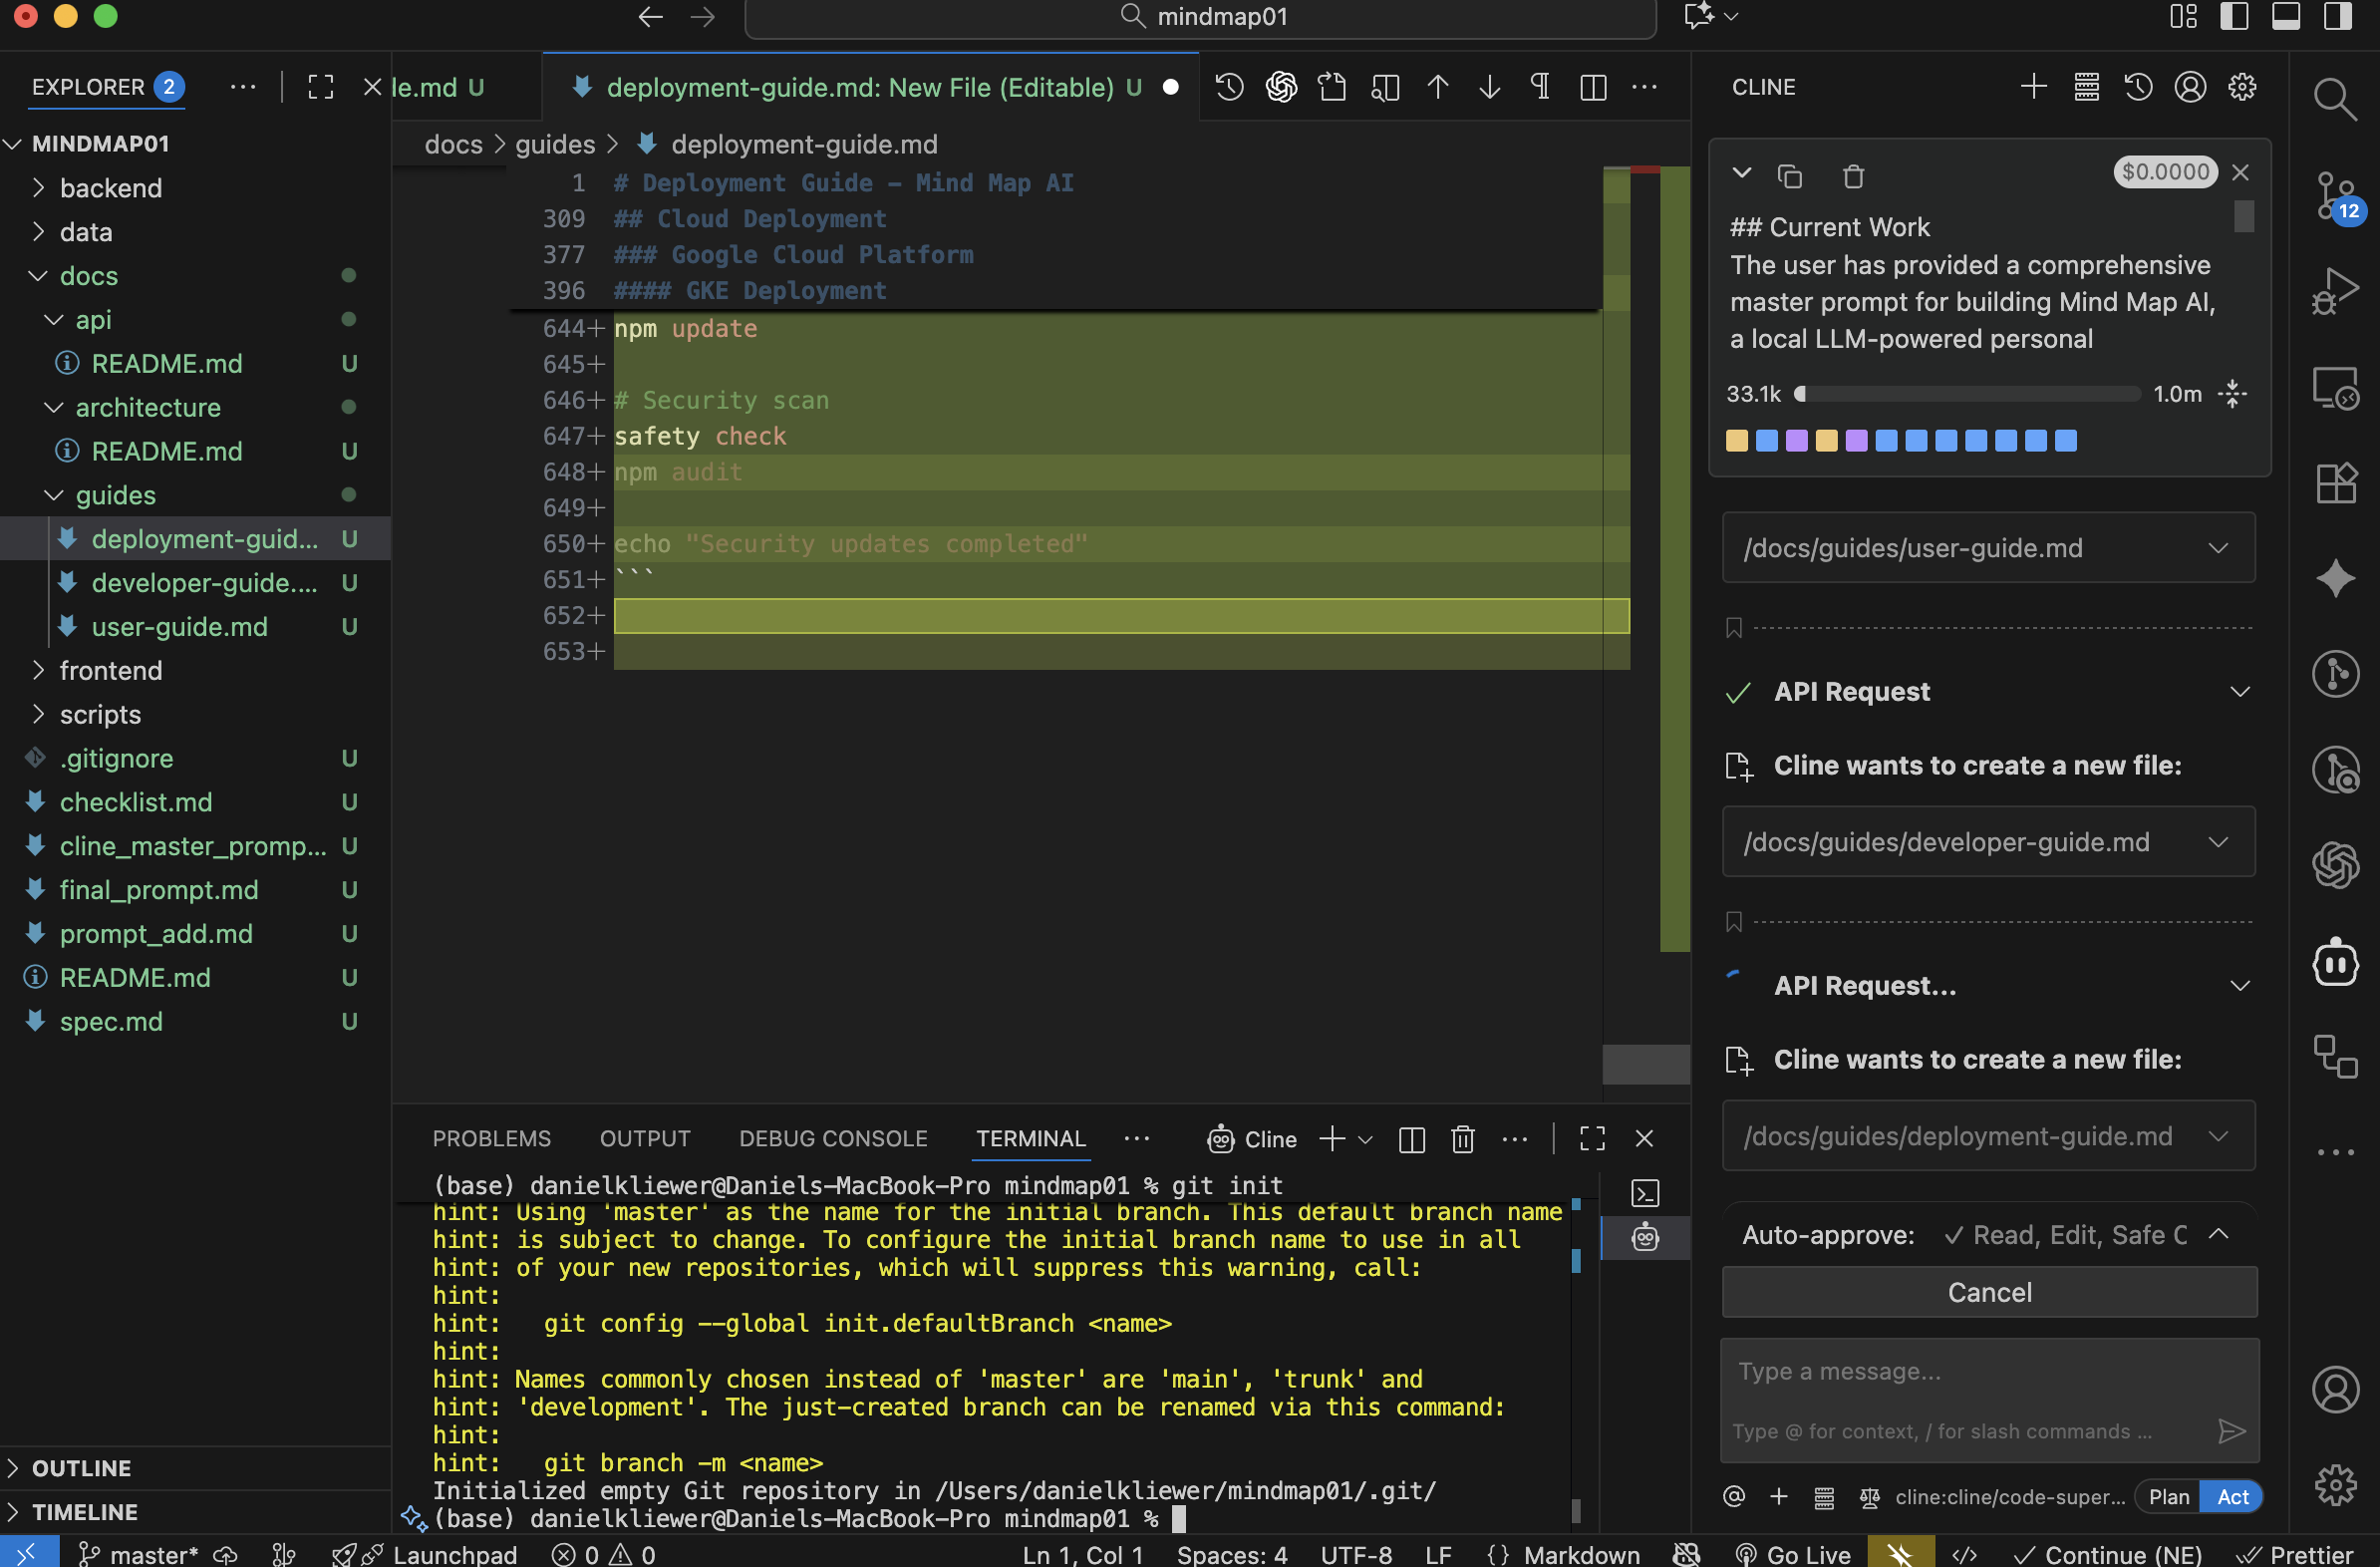Click split editor icon in toolbar

click(x=1592, y=87)
